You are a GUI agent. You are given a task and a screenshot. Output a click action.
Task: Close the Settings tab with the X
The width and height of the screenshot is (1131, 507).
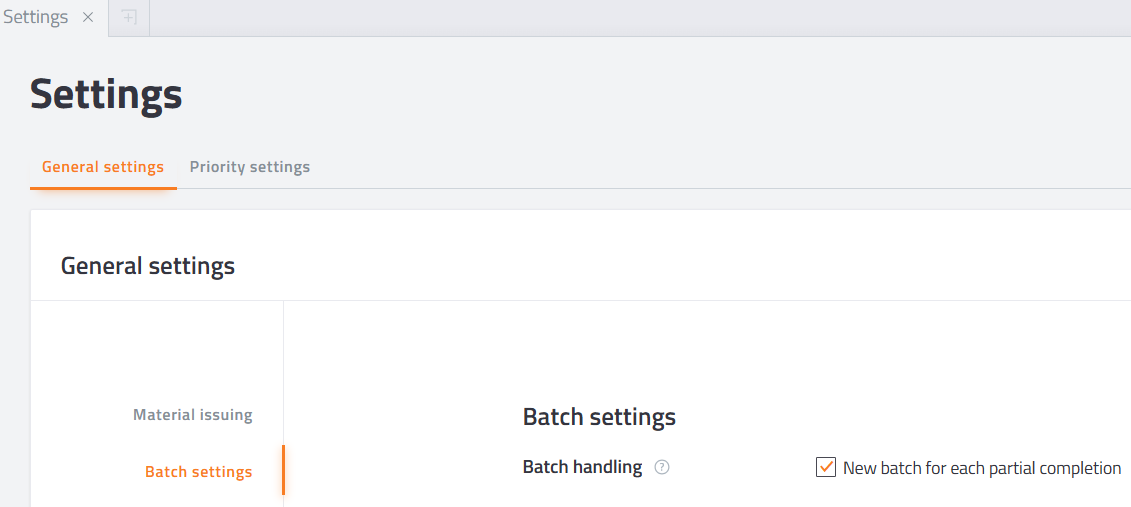click(x=88, y=17)
